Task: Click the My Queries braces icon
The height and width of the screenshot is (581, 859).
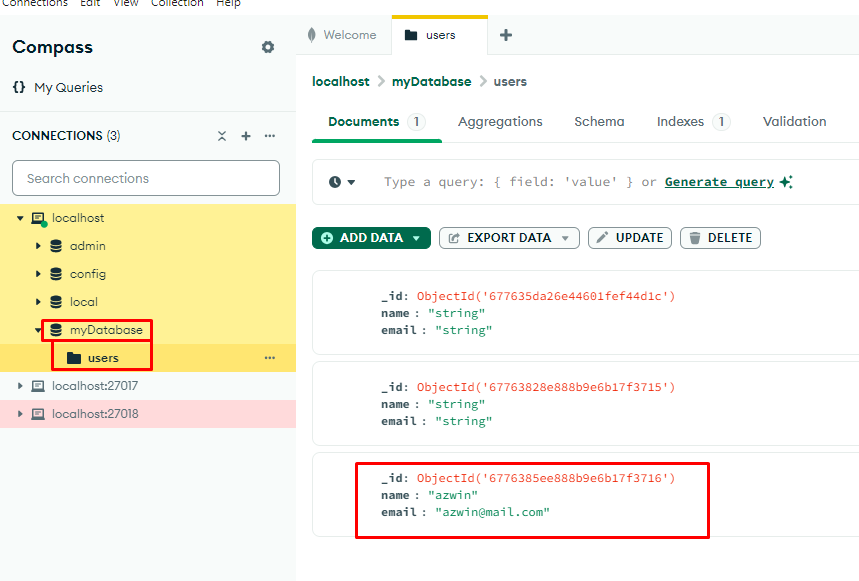Action: (19, 87)
